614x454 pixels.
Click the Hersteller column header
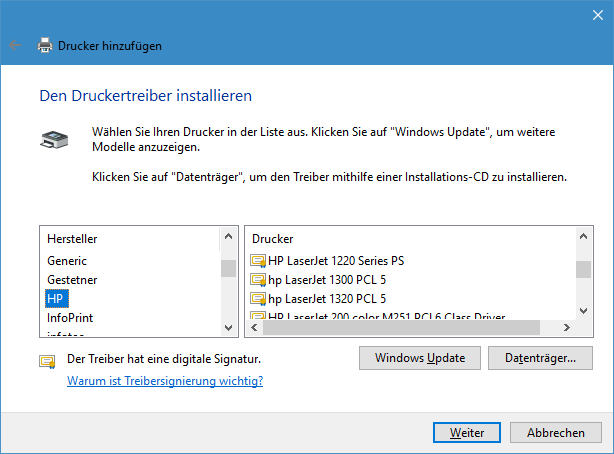pyautogui.click(x=72, y=239)
